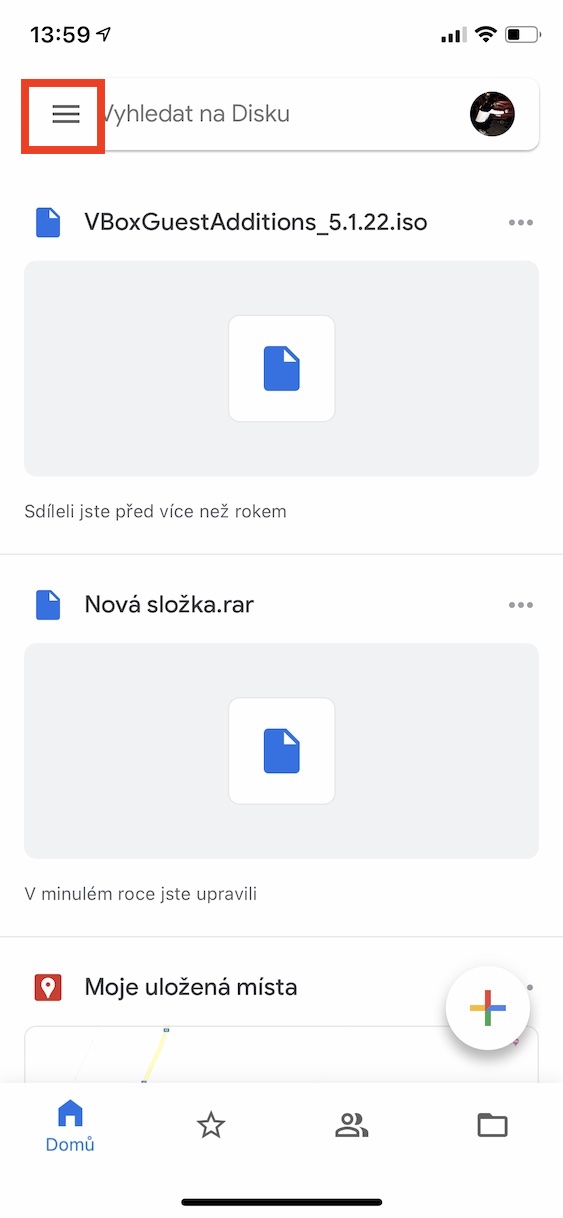Open VBoxGuestAdditions_5.1.22.iso preview thumbnail
The width and height of the screenshot is (563, 1218).
pyautogui.click(x=281, y=368)
